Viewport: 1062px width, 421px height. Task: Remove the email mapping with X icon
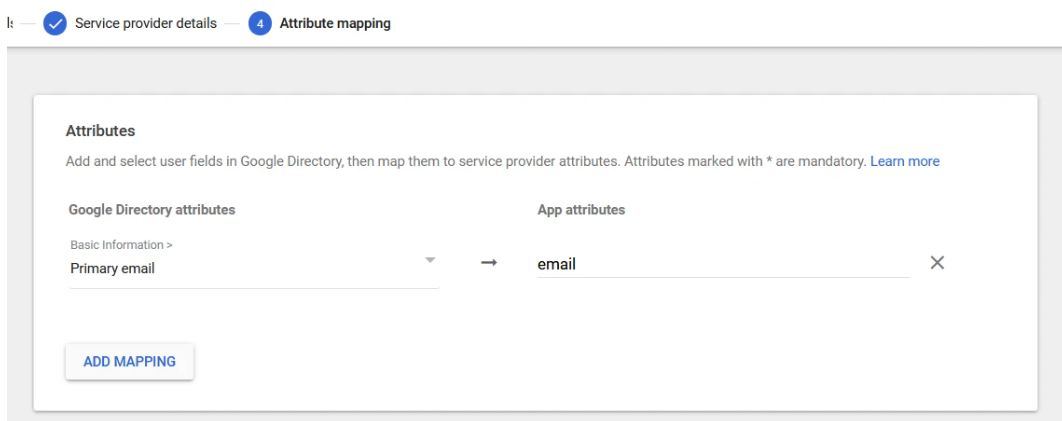(x=937, y=263)
